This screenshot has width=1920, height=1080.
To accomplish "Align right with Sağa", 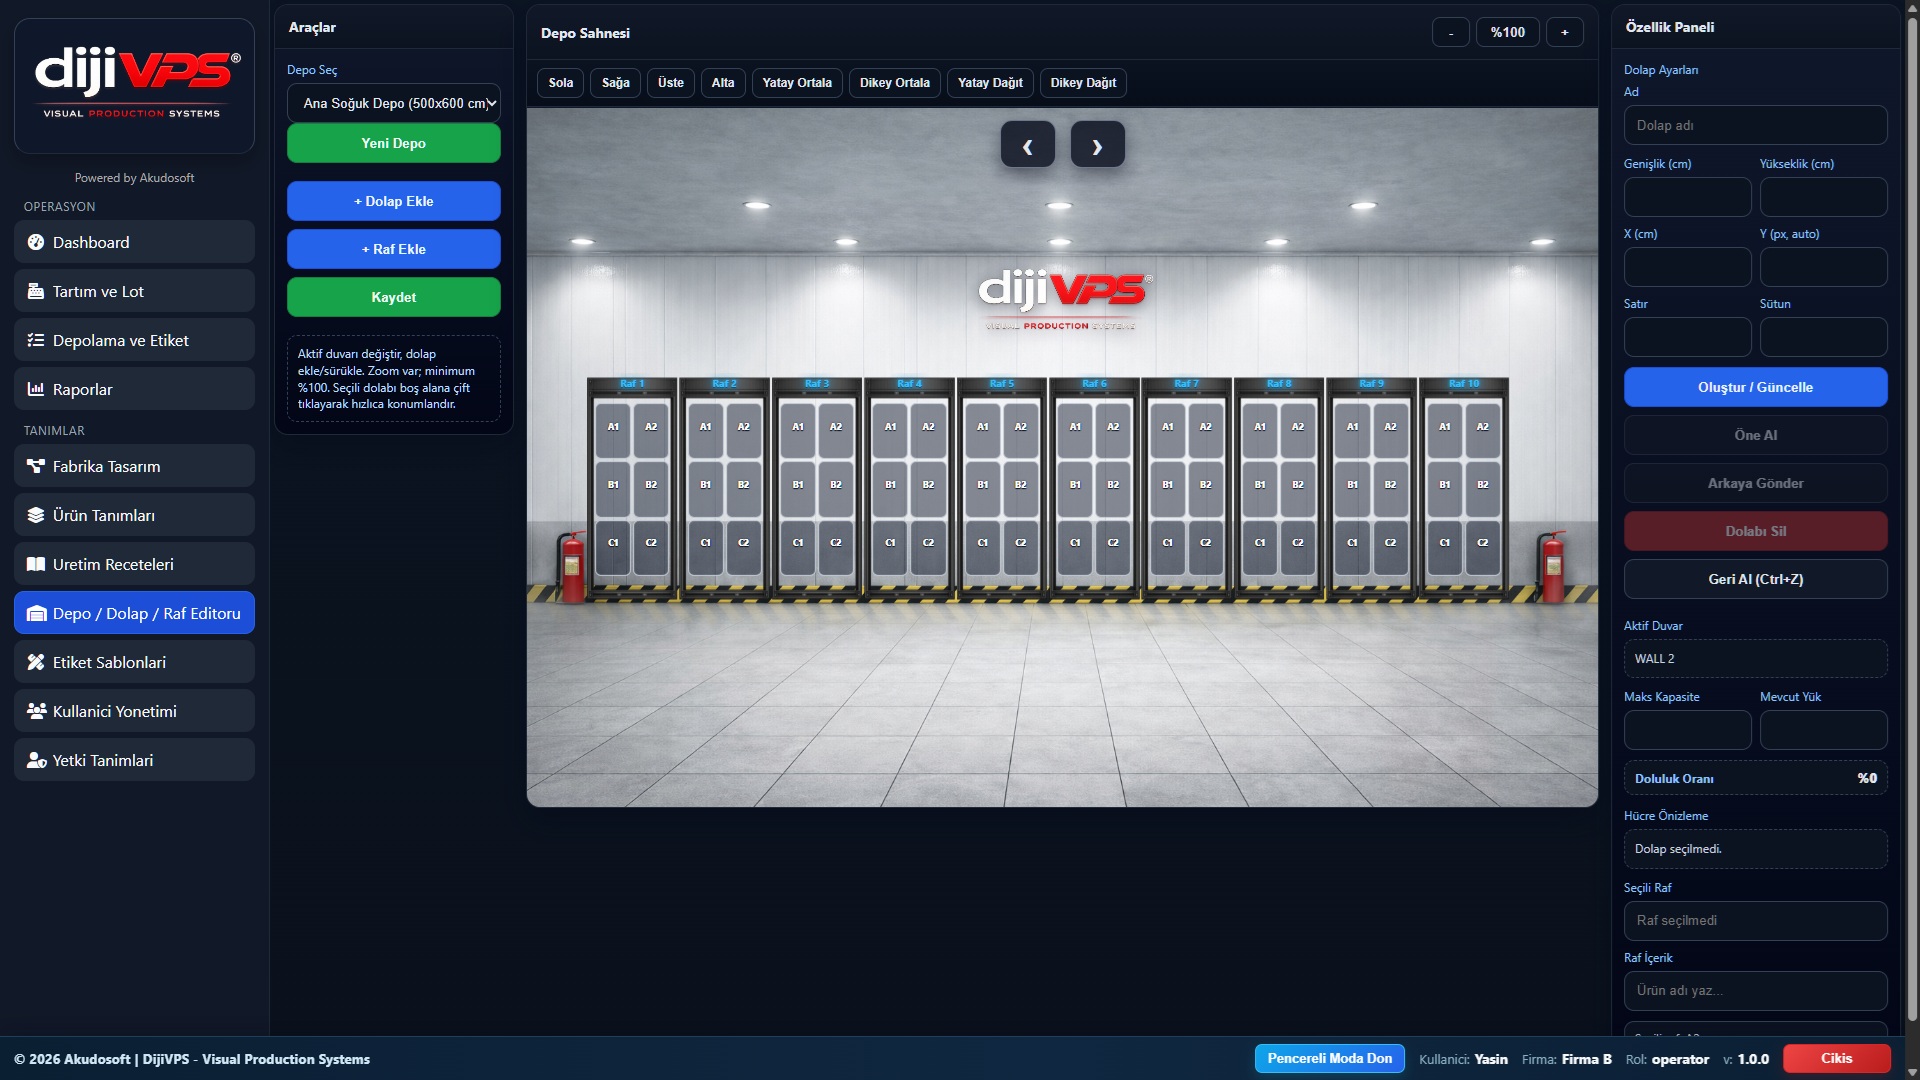I will click(616, 83).
